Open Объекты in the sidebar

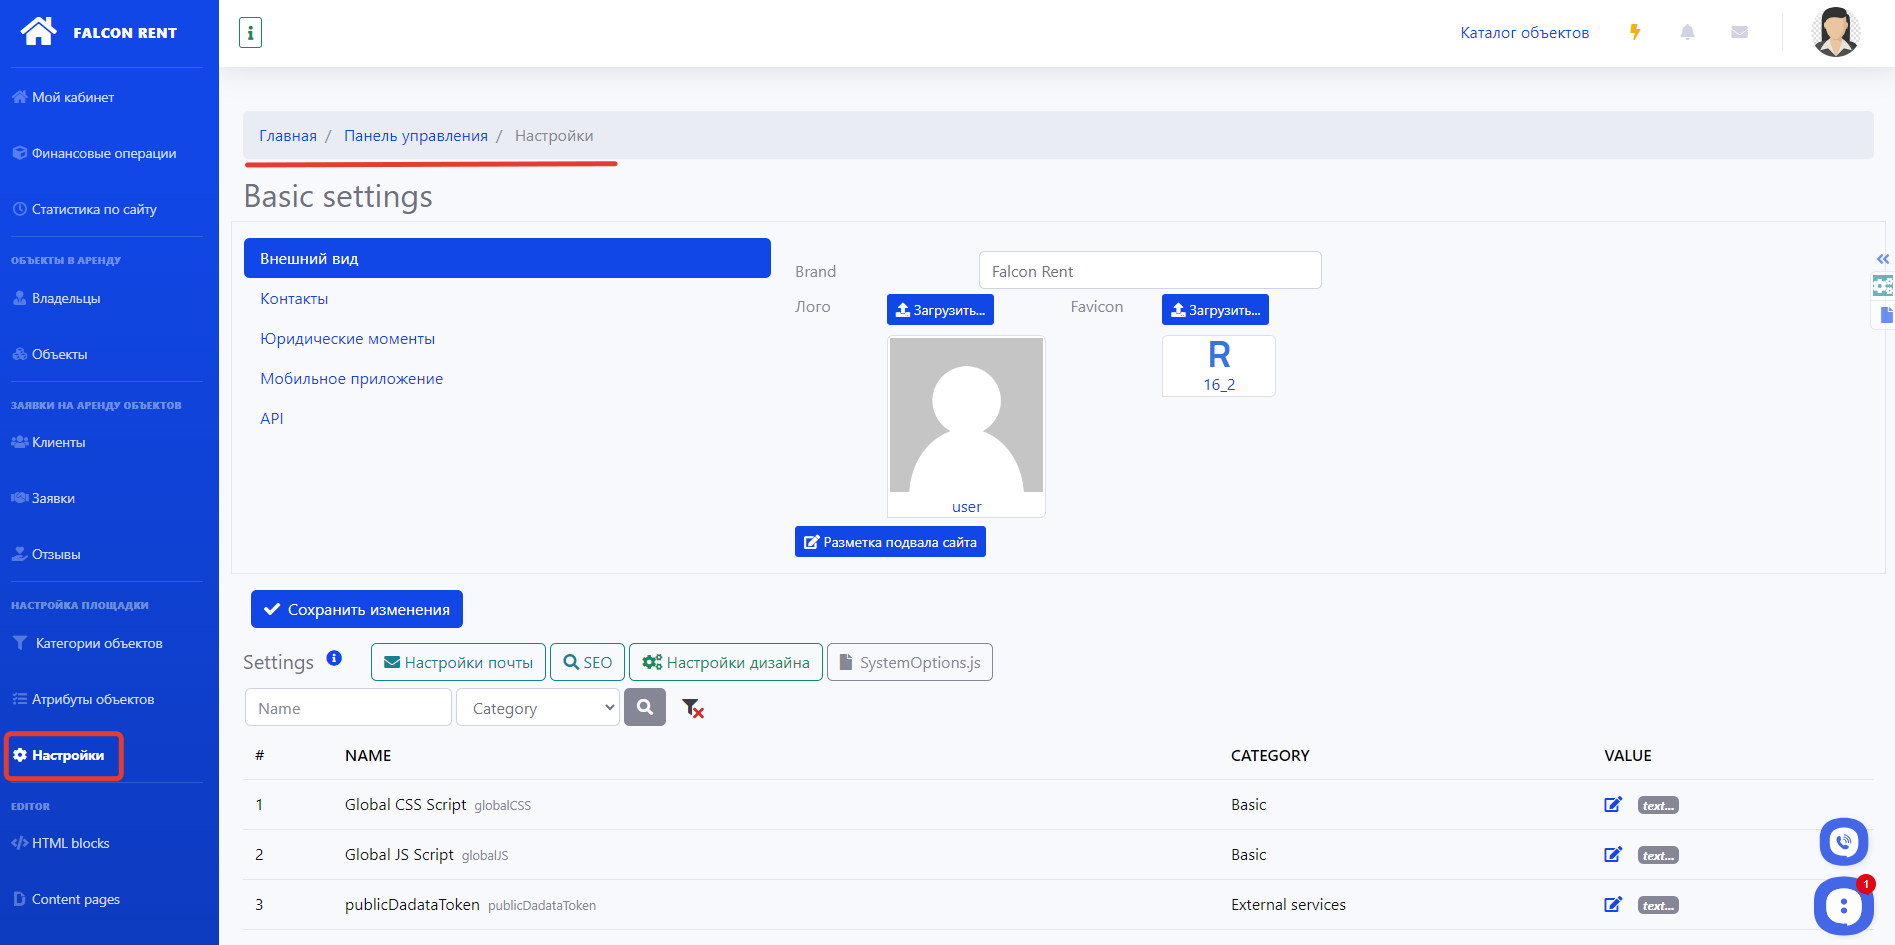click(59, 354)
